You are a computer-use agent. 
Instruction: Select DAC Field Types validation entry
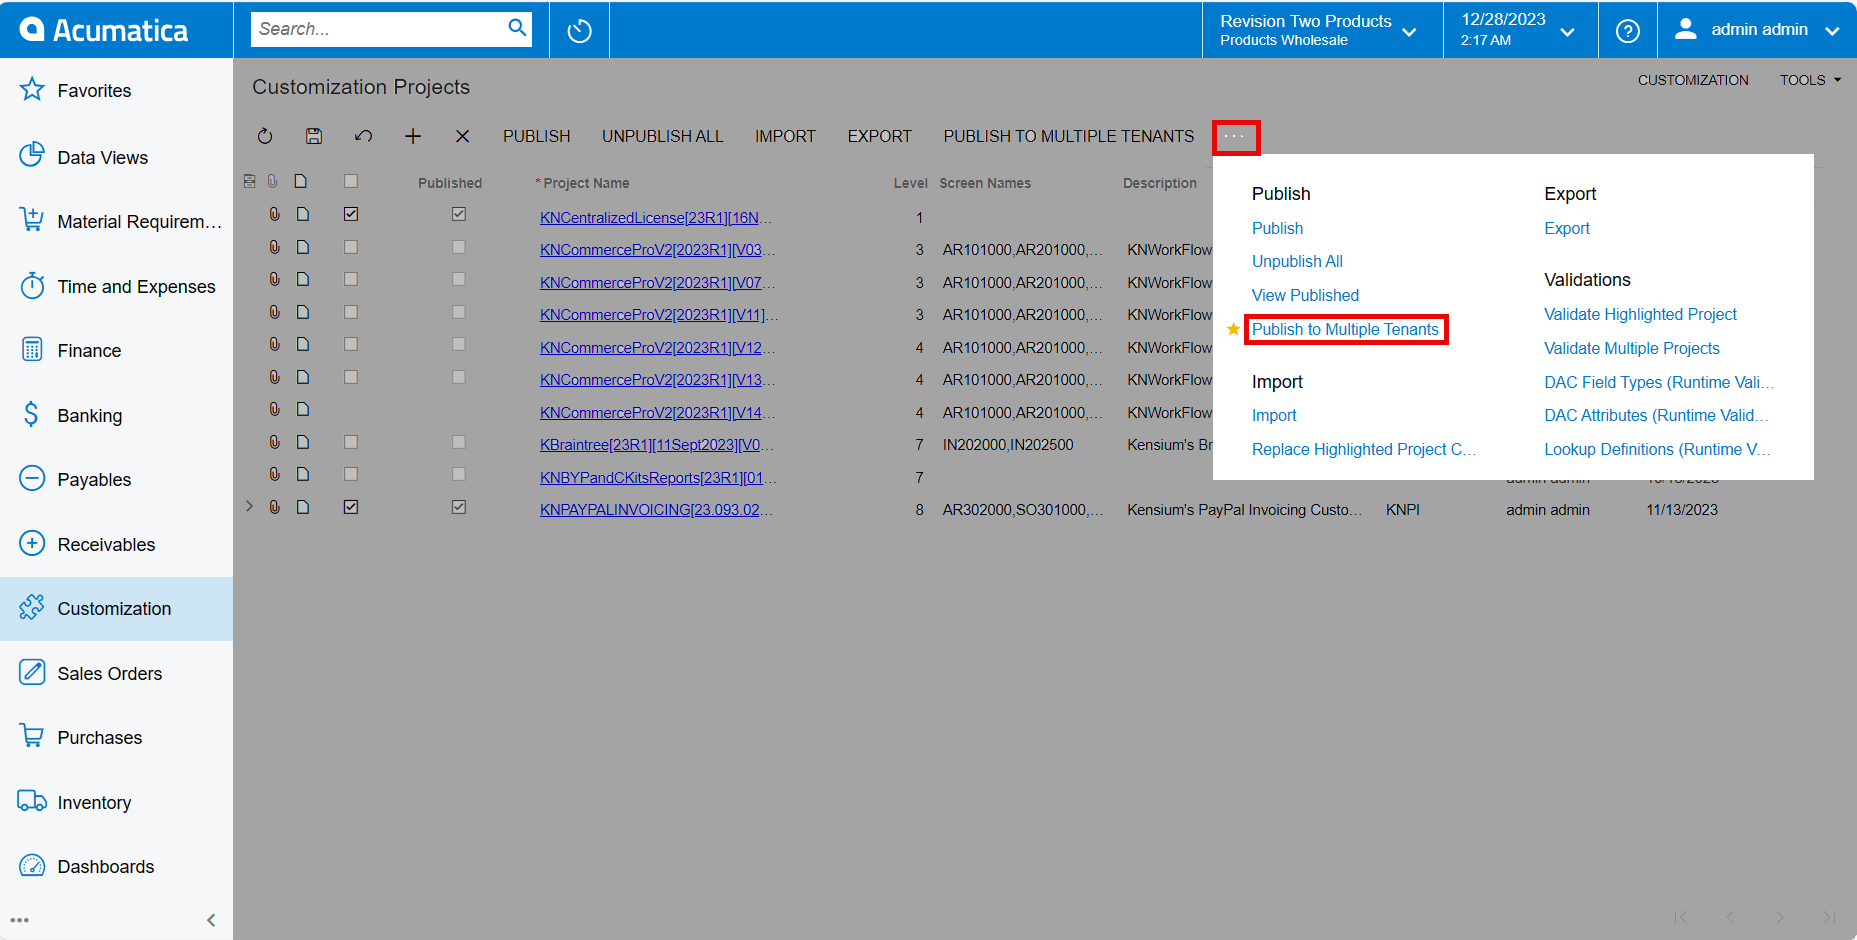pyautogui.click(x=1658, y=382)
